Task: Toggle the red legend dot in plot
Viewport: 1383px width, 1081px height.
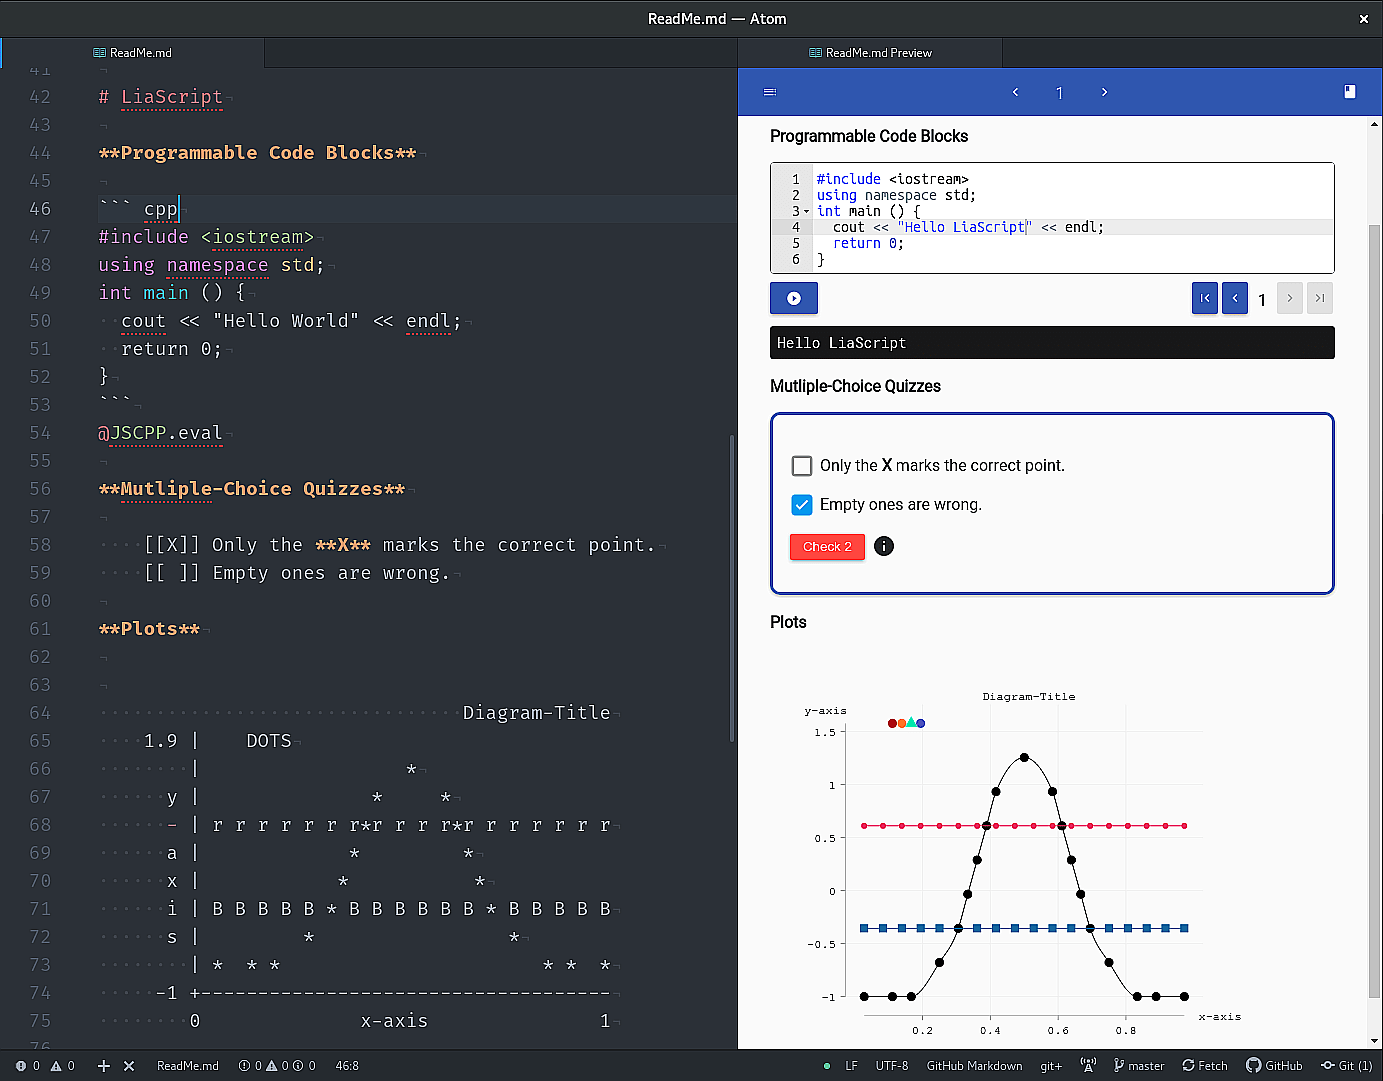Action: (x=892, y=723)
